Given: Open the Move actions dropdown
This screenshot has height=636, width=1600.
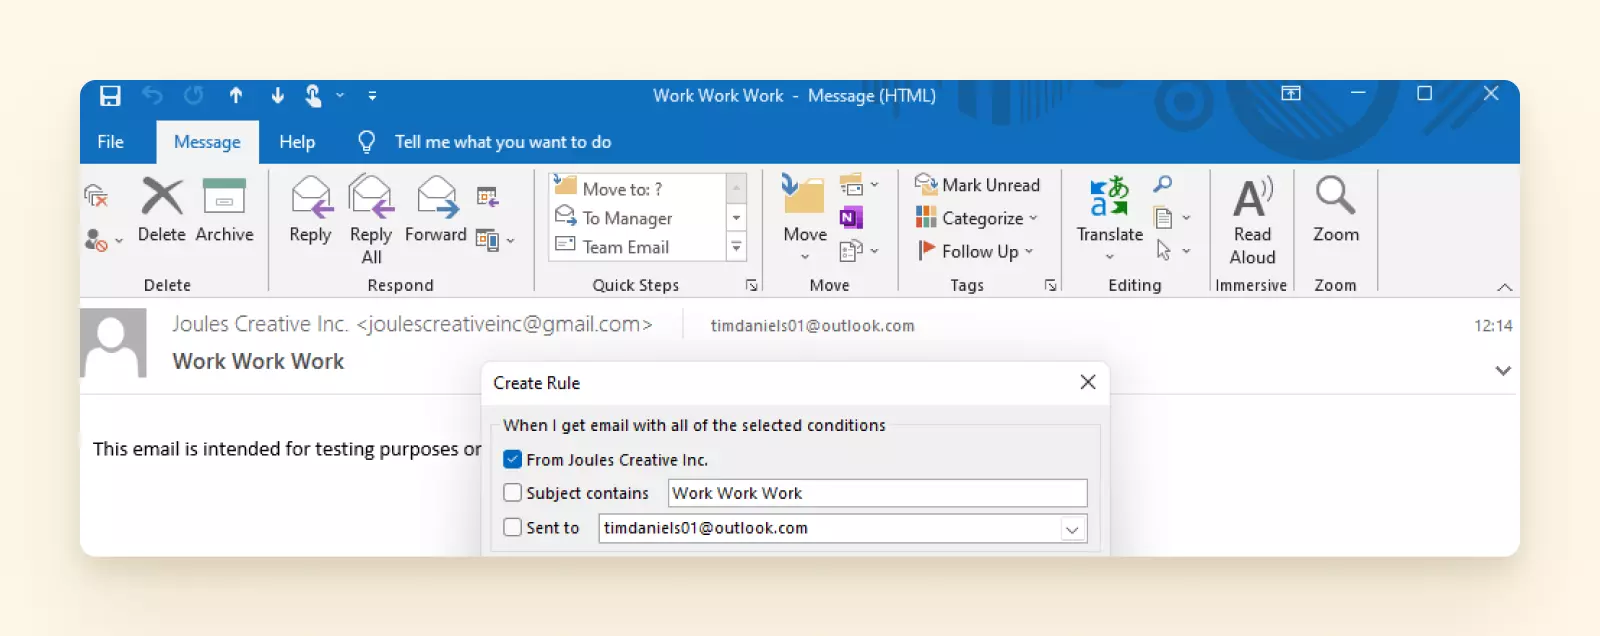Looking at the screenshot, I should [859, 251].
